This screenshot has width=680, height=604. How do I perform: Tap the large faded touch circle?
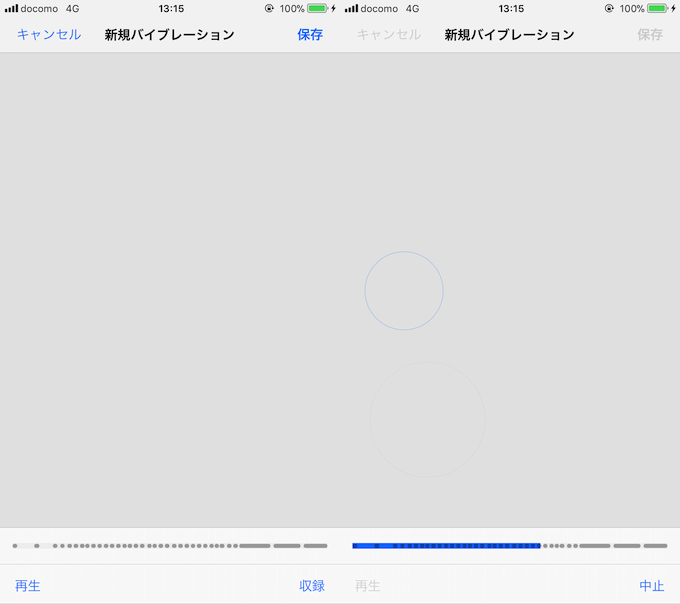427,419
